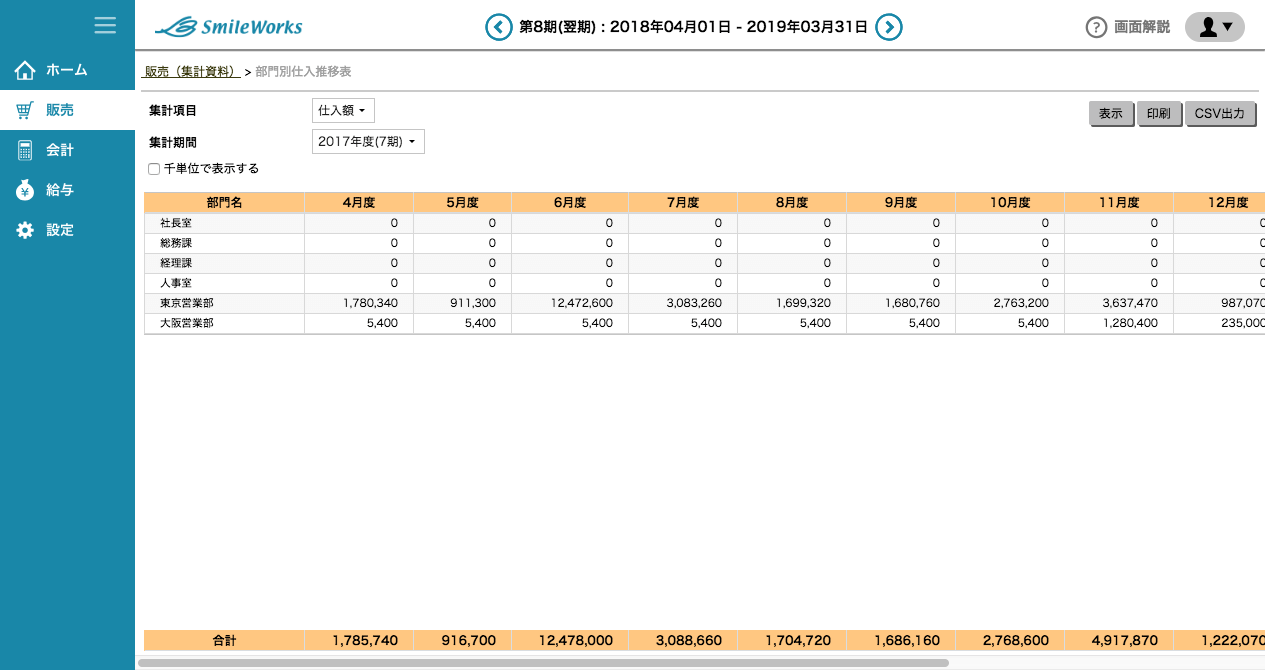The image size is (1265, 670).
Task: Go to next fiscal period arrow
Action: [889, 27]
